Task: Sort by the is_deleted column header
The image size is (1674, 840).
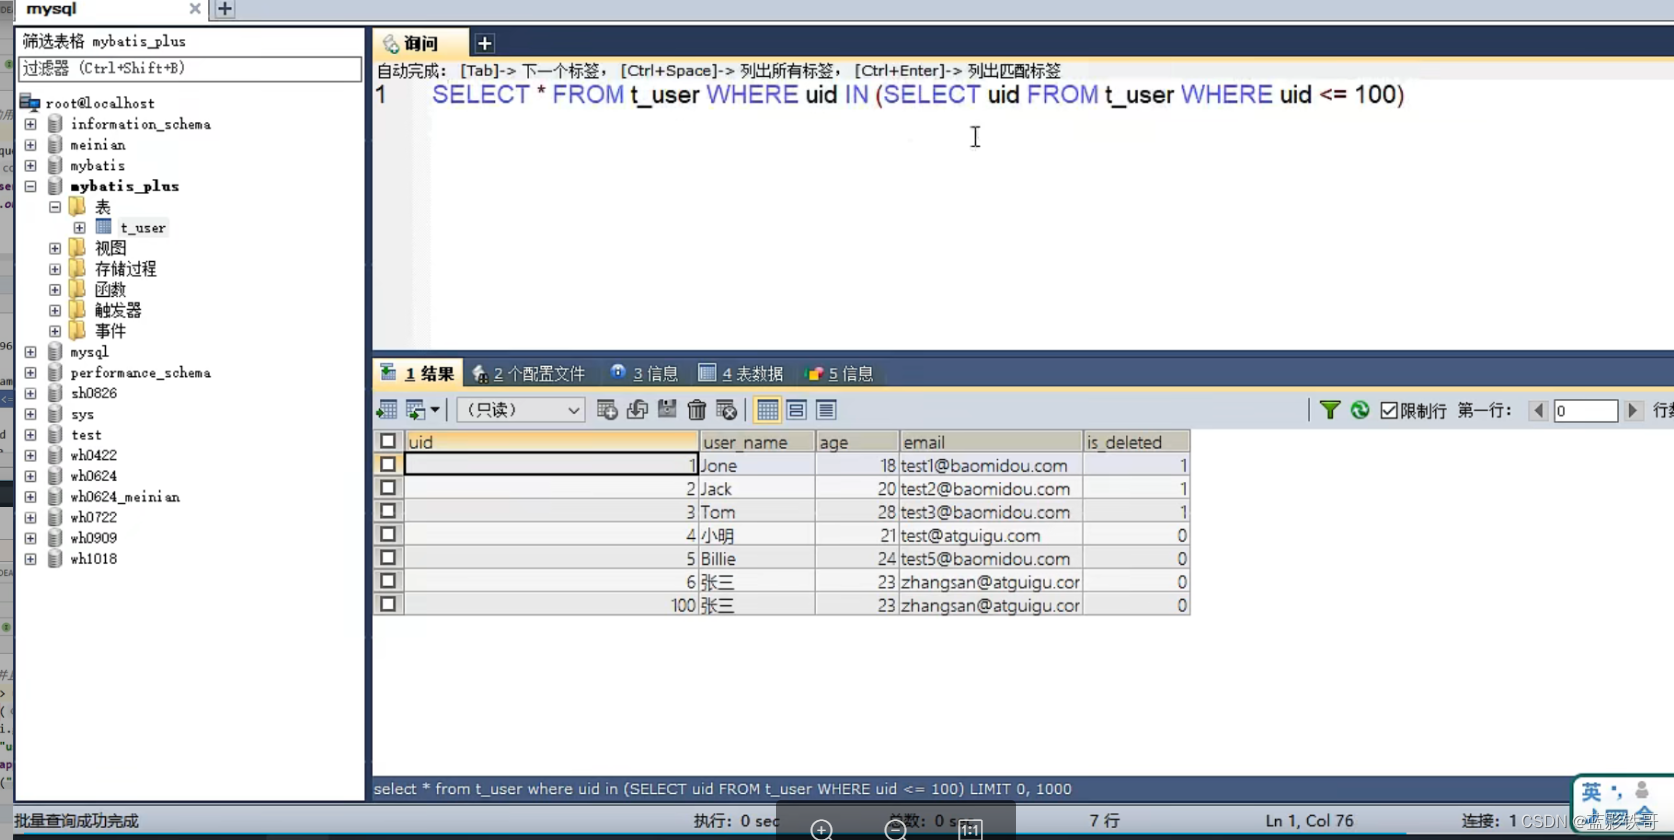Action: point(1137,442)
